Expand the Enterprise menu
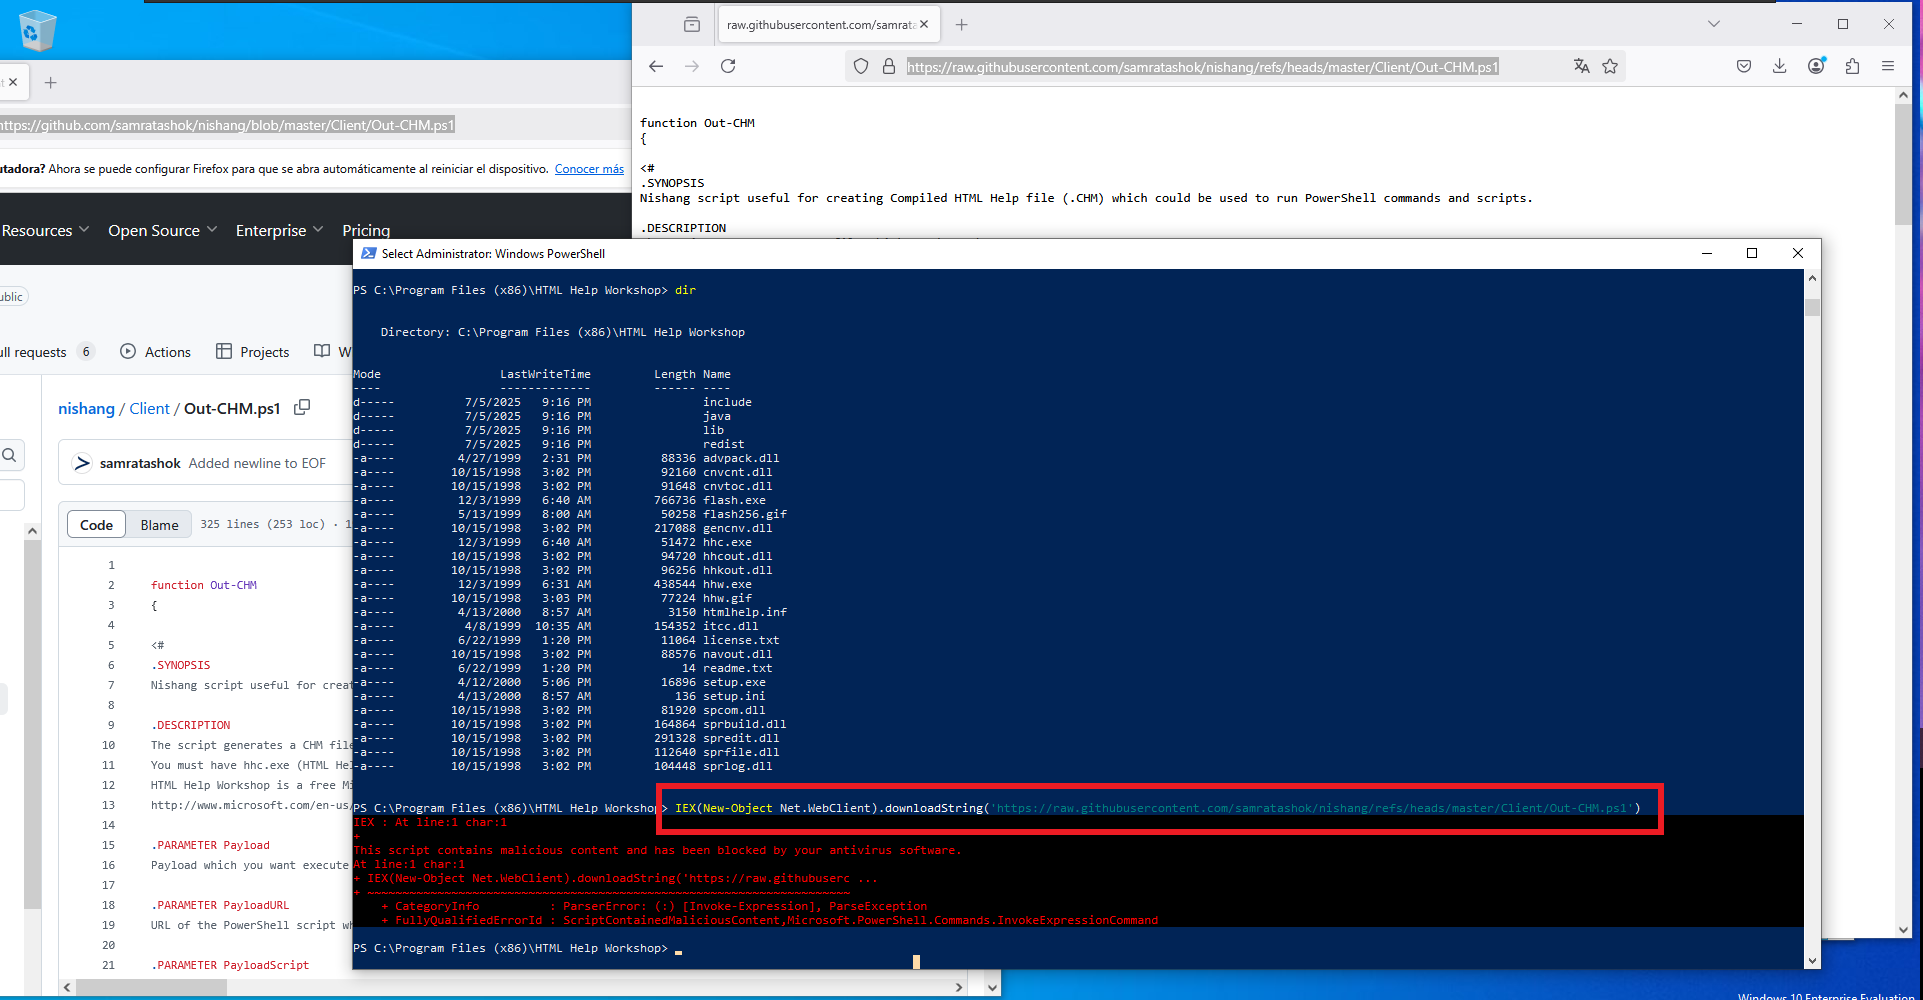The height and width of the screenshot is (1000, 1923). coord(279,230)
